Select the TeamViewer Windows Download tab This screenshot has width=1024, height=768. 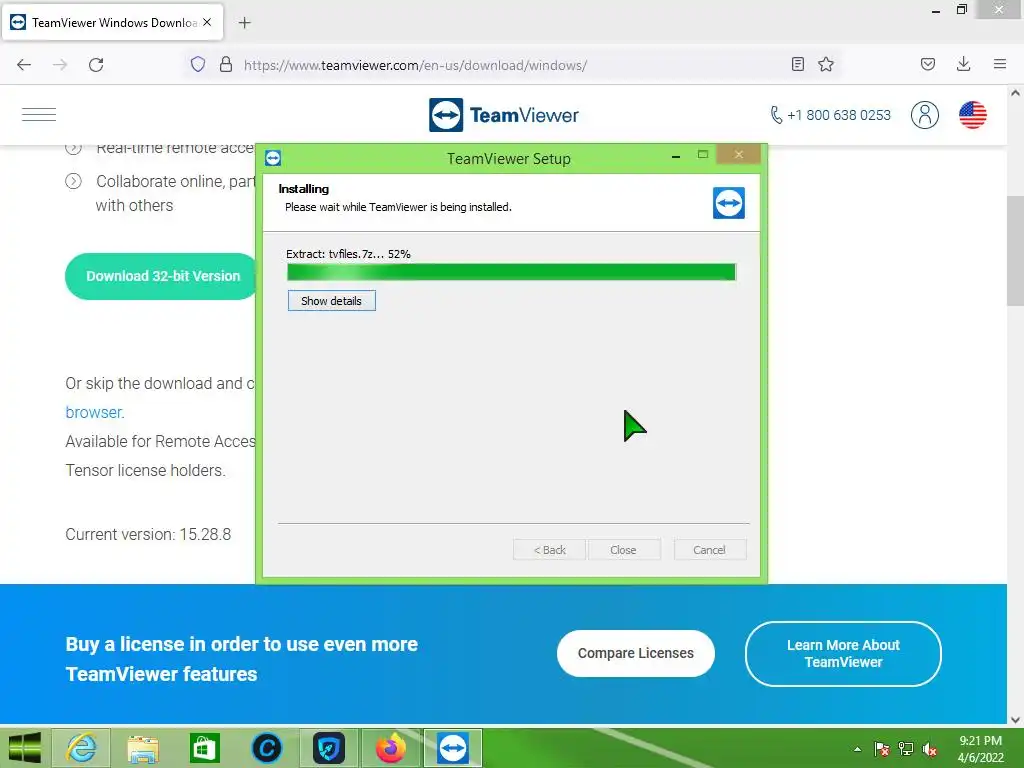tap(113, 22)
